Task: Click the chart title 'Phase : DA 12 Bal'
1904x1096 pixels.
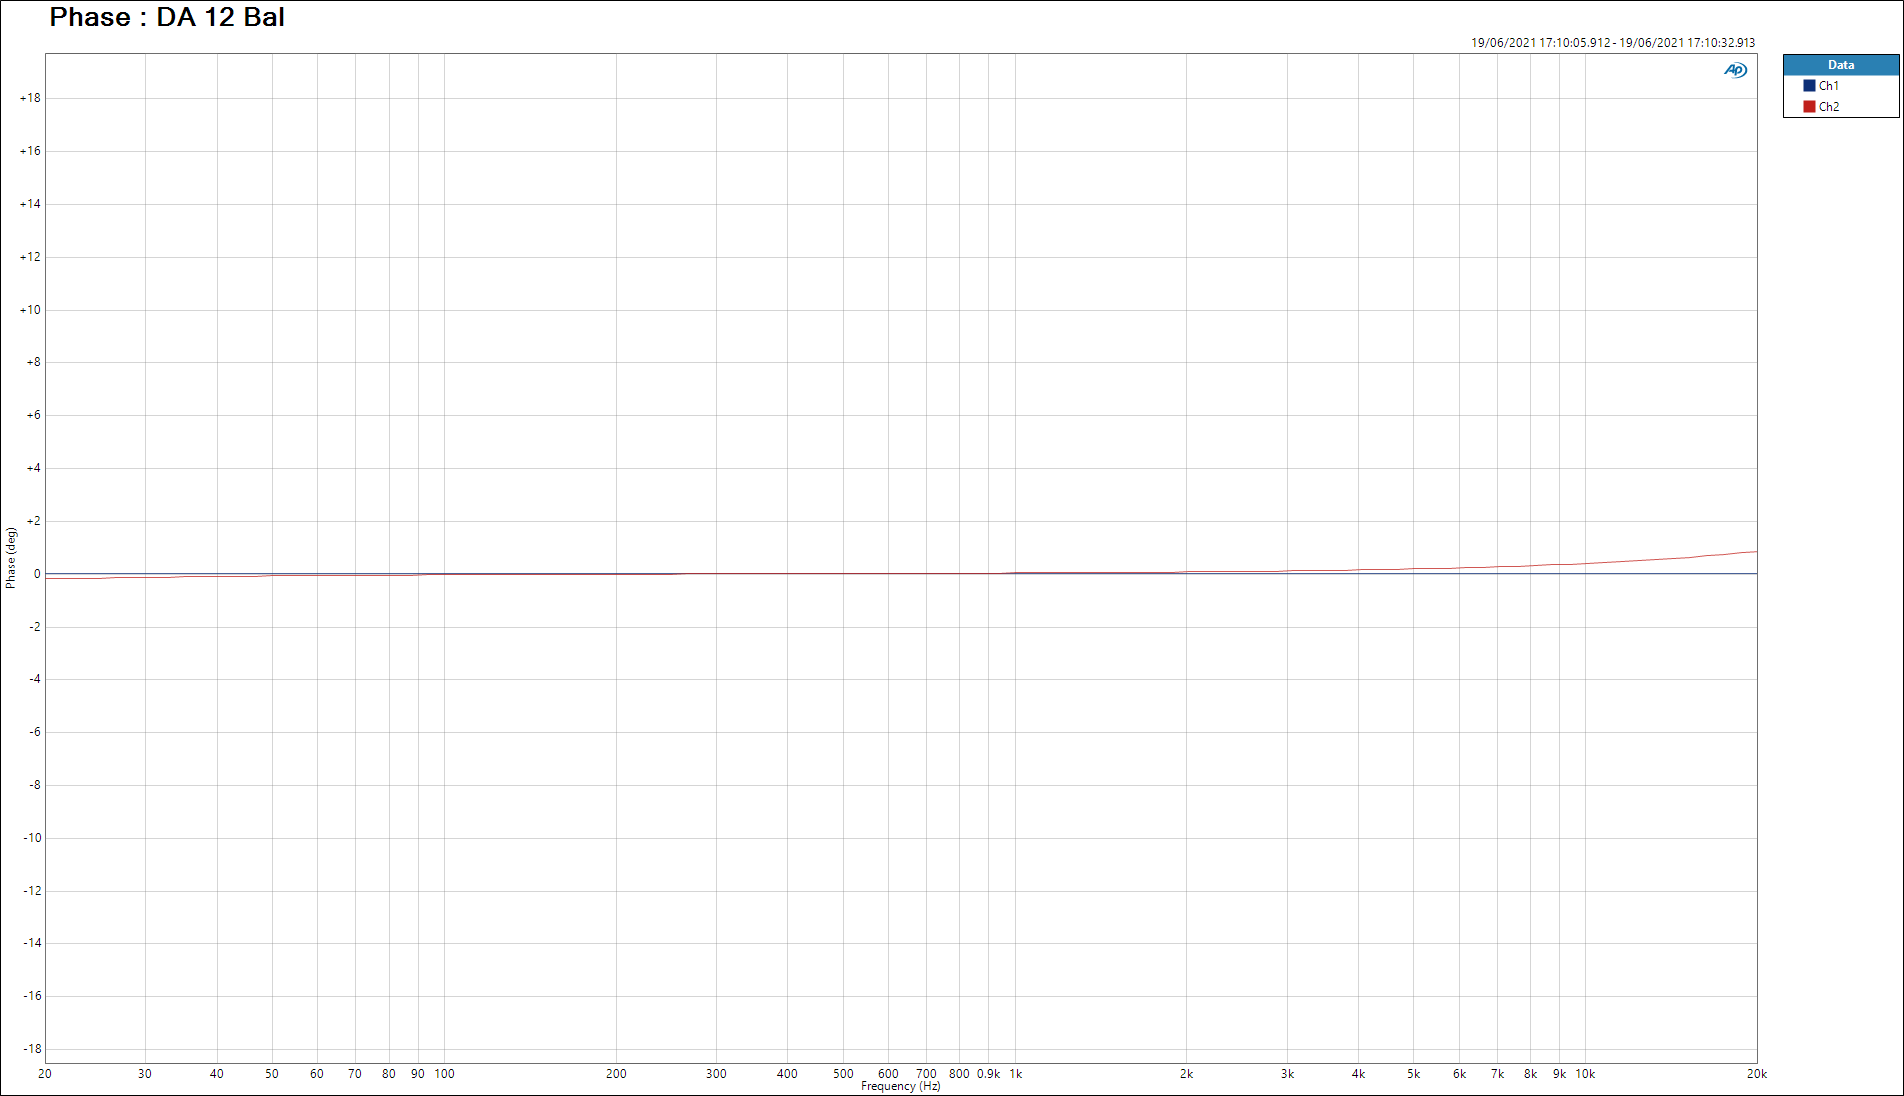Action: click(x=167, y=17)
